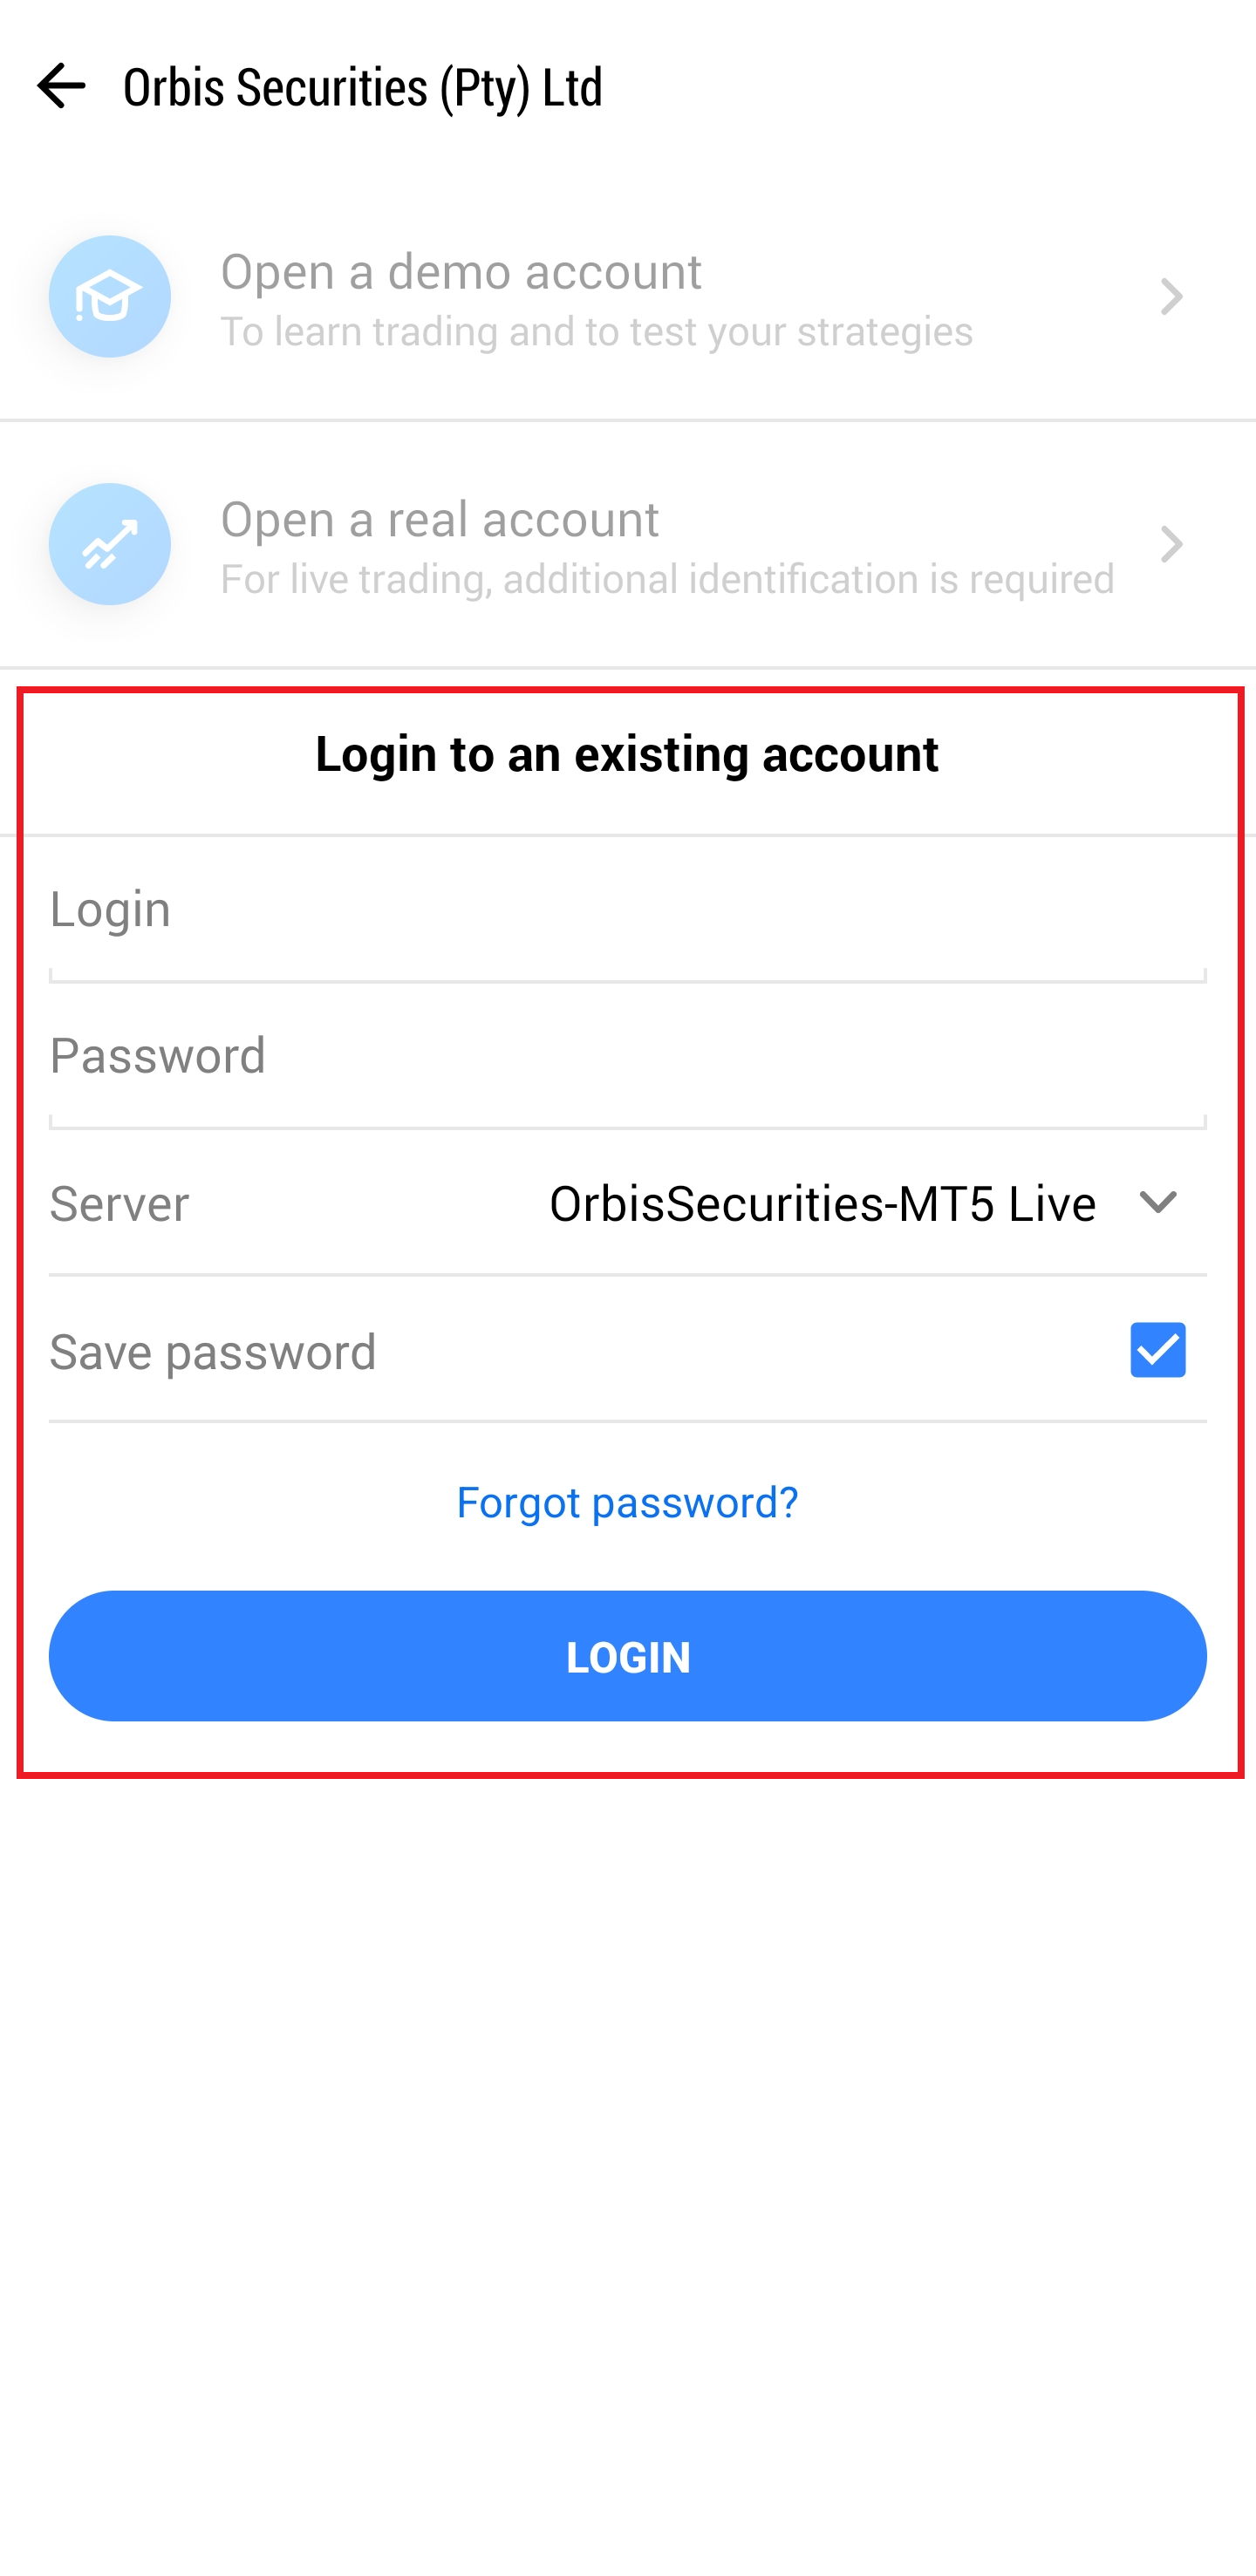Click the back arrow to return
This screenshot has width=1256, height=2576.
62,87
